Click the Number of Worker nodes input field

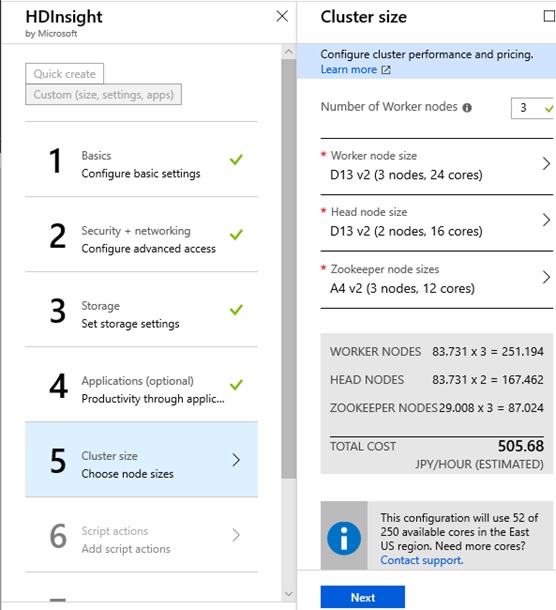click(532, 108)
